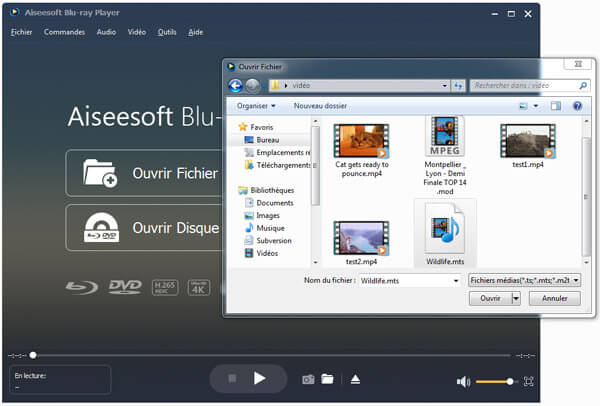Click the Stop playback button
600x406 pixels.
pyautogui.click(x=232, y=379)
